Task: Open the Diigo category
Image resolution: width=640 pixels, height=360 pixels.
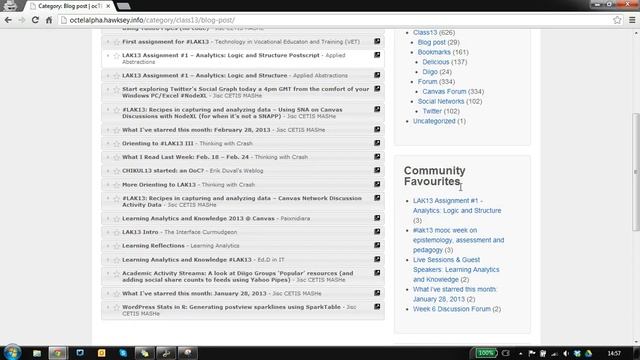Action: [x=430, y=71]
